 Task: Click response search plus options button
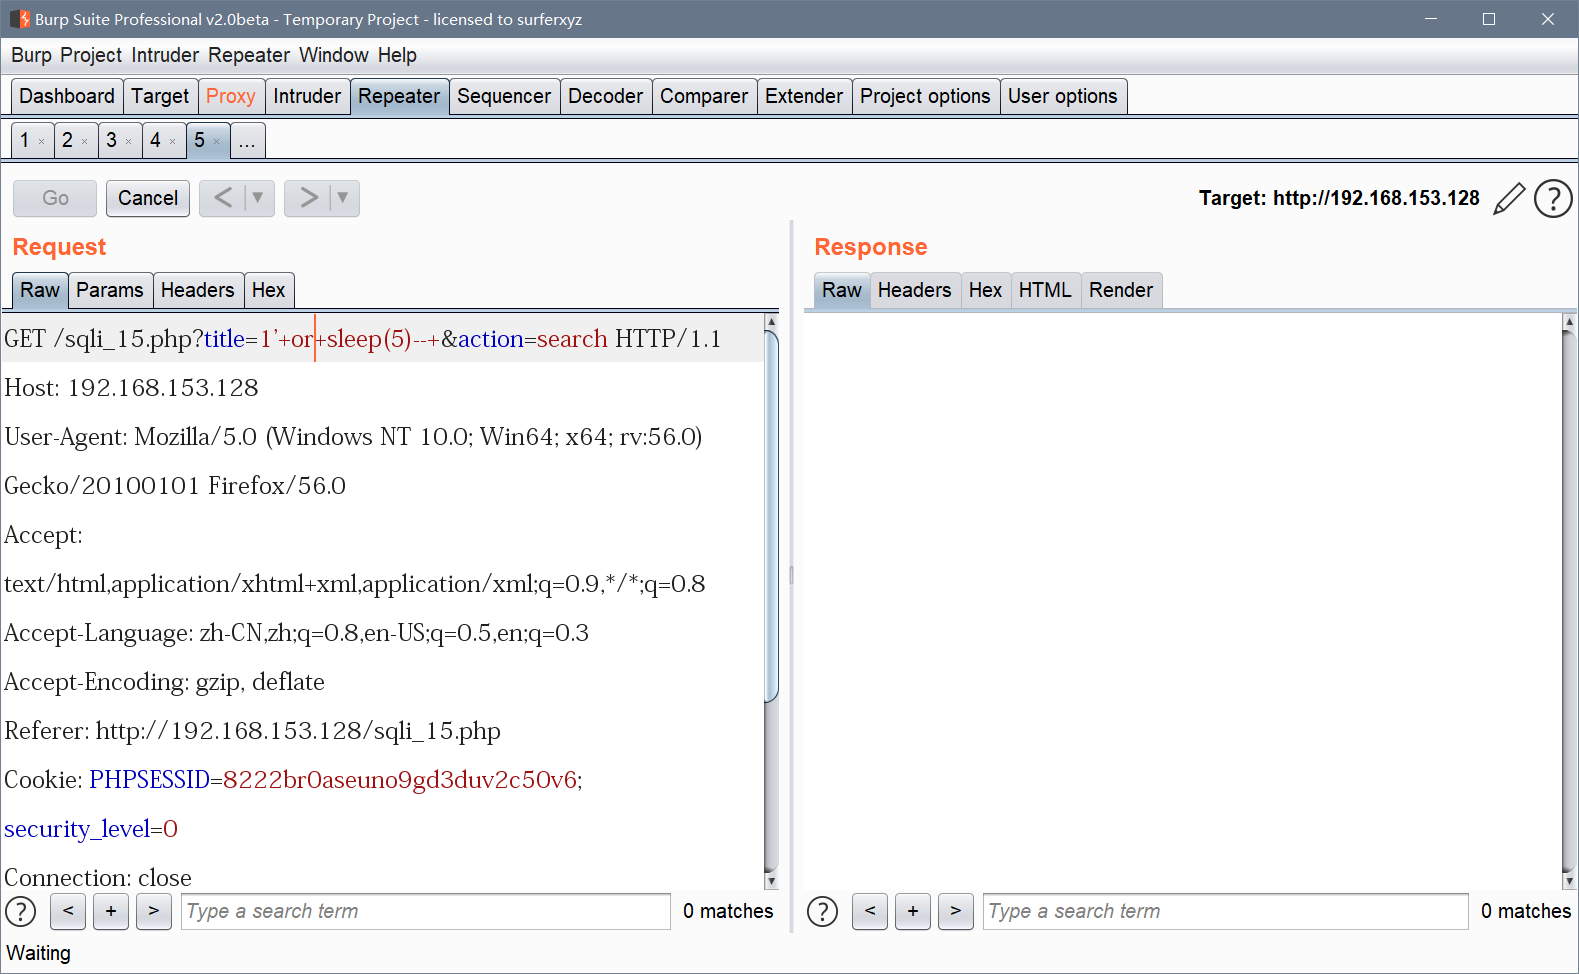click(x=913, y=911)
